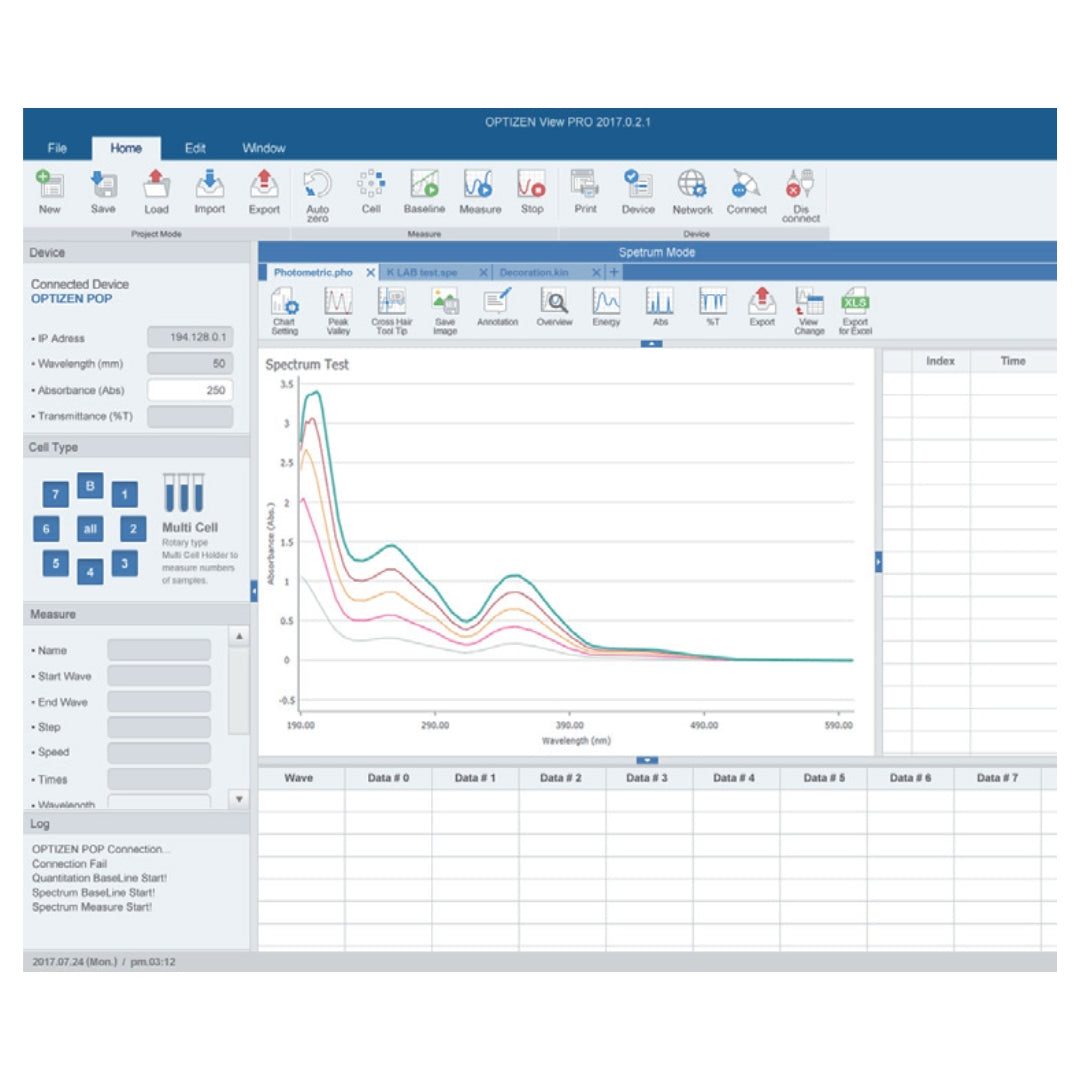Collapse the toolbar using the blue arrow tab
This screenshot has height=1080, width=1080.
[650, 342]
